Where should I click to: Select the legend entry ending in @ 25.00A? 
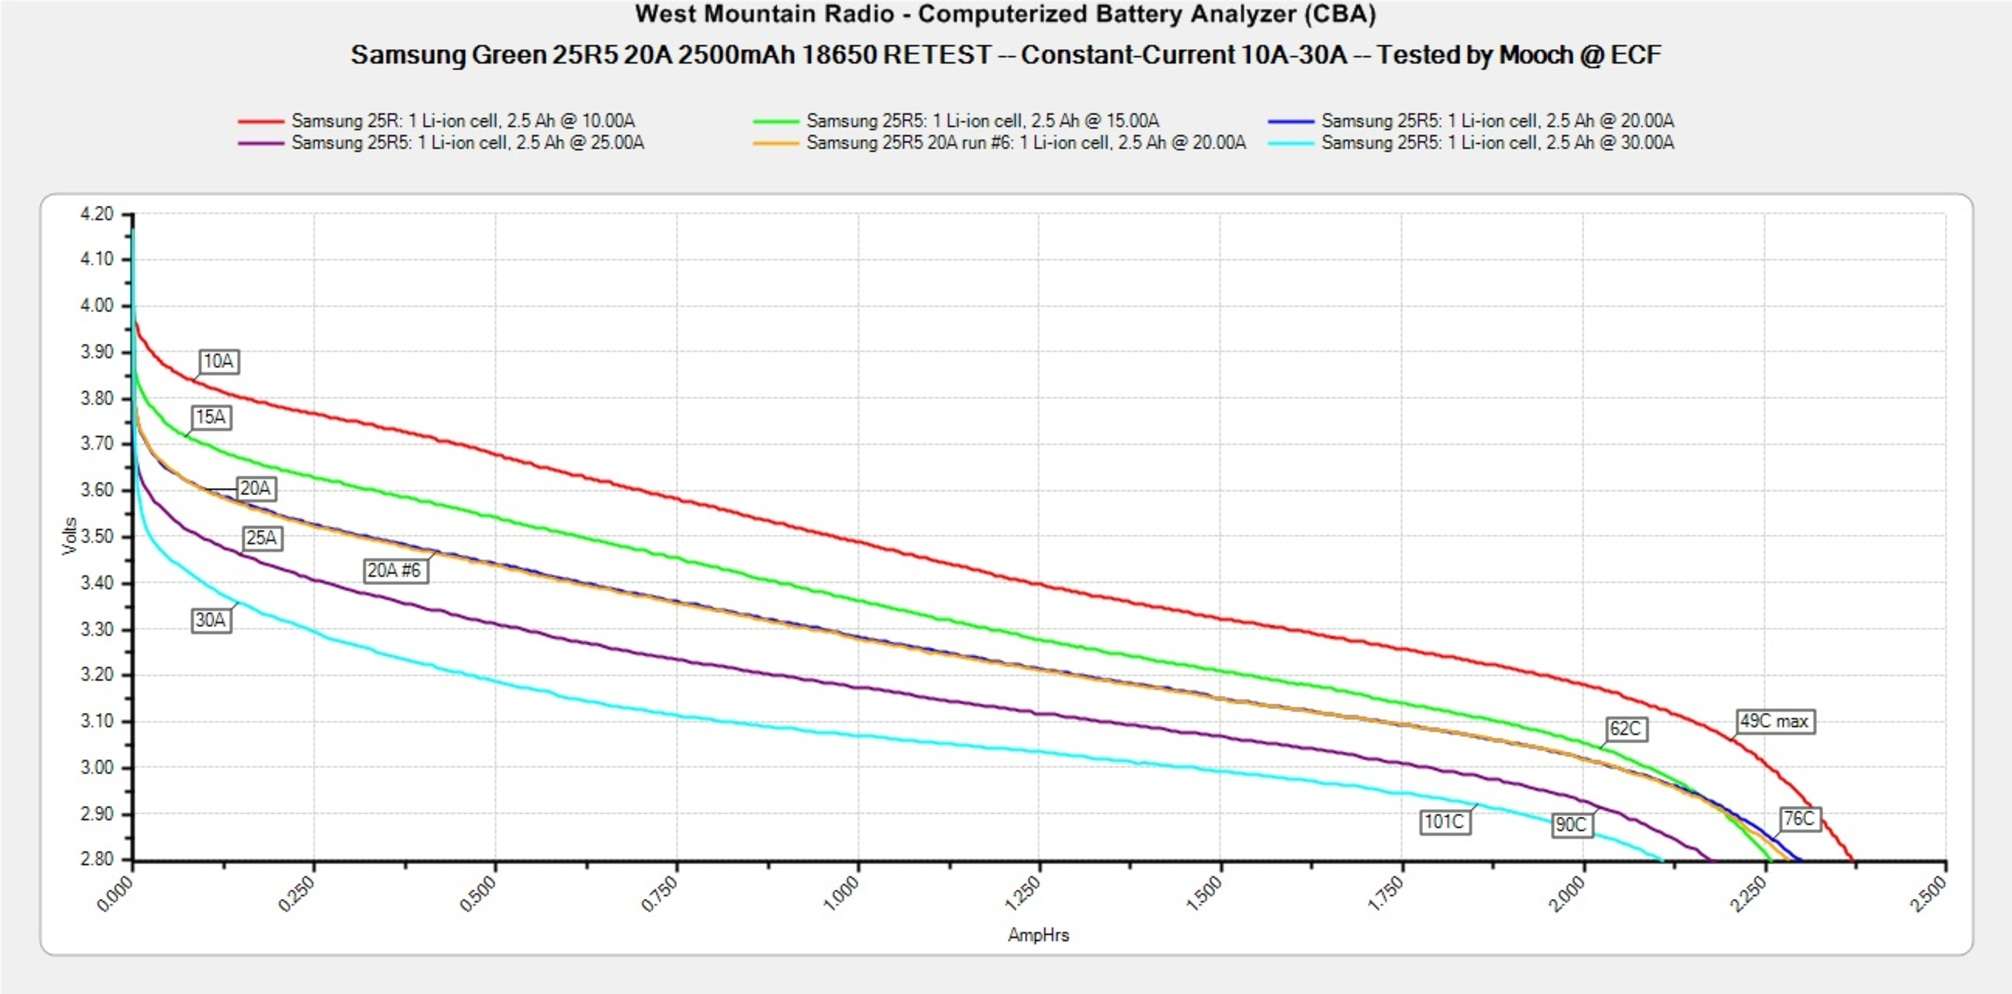tap(468, 143)
